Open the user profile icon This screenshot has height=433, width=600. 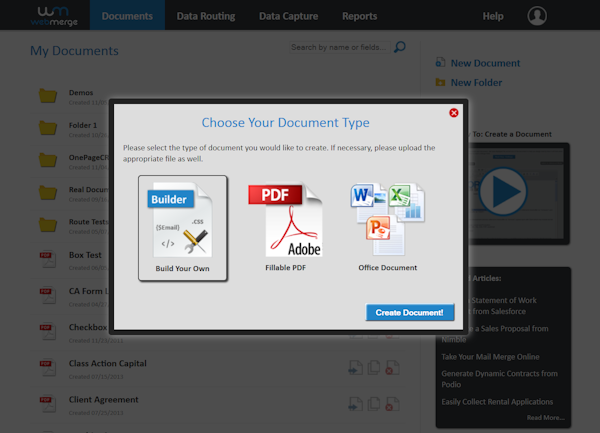(537, 16)
